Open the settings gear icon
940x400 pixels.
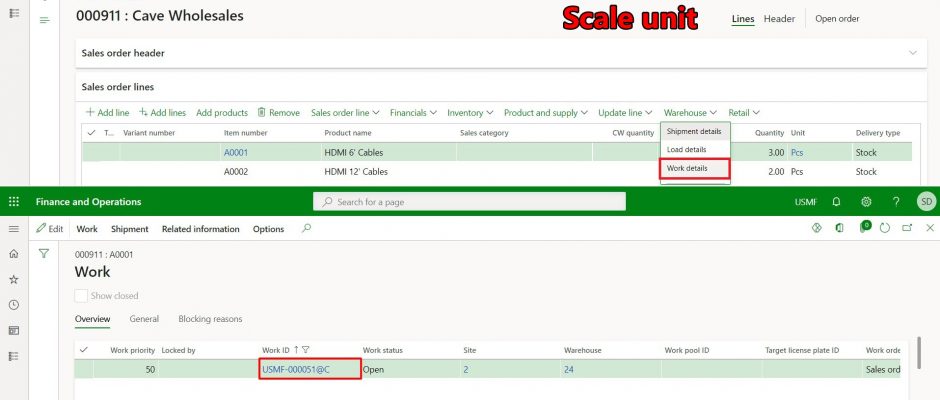click(x=866, y=202)
